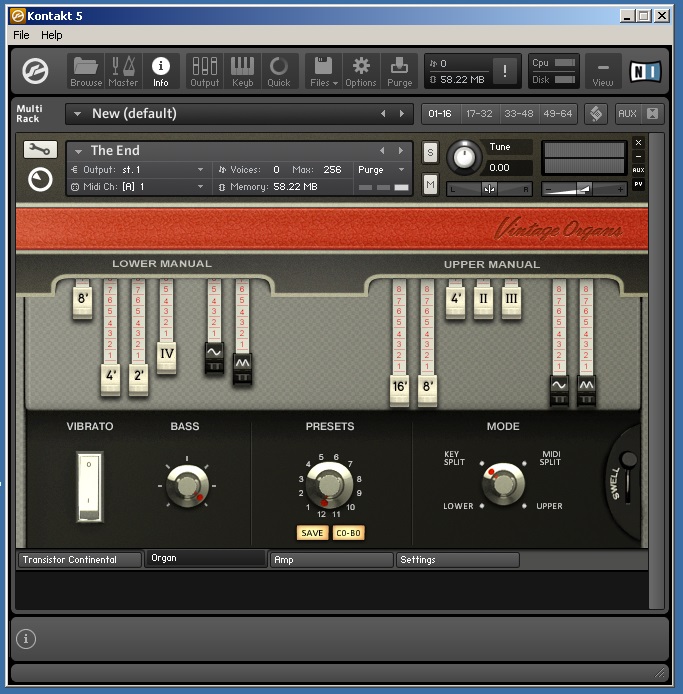
Task: Switch to the Amp tab
Action: [331, 560]
